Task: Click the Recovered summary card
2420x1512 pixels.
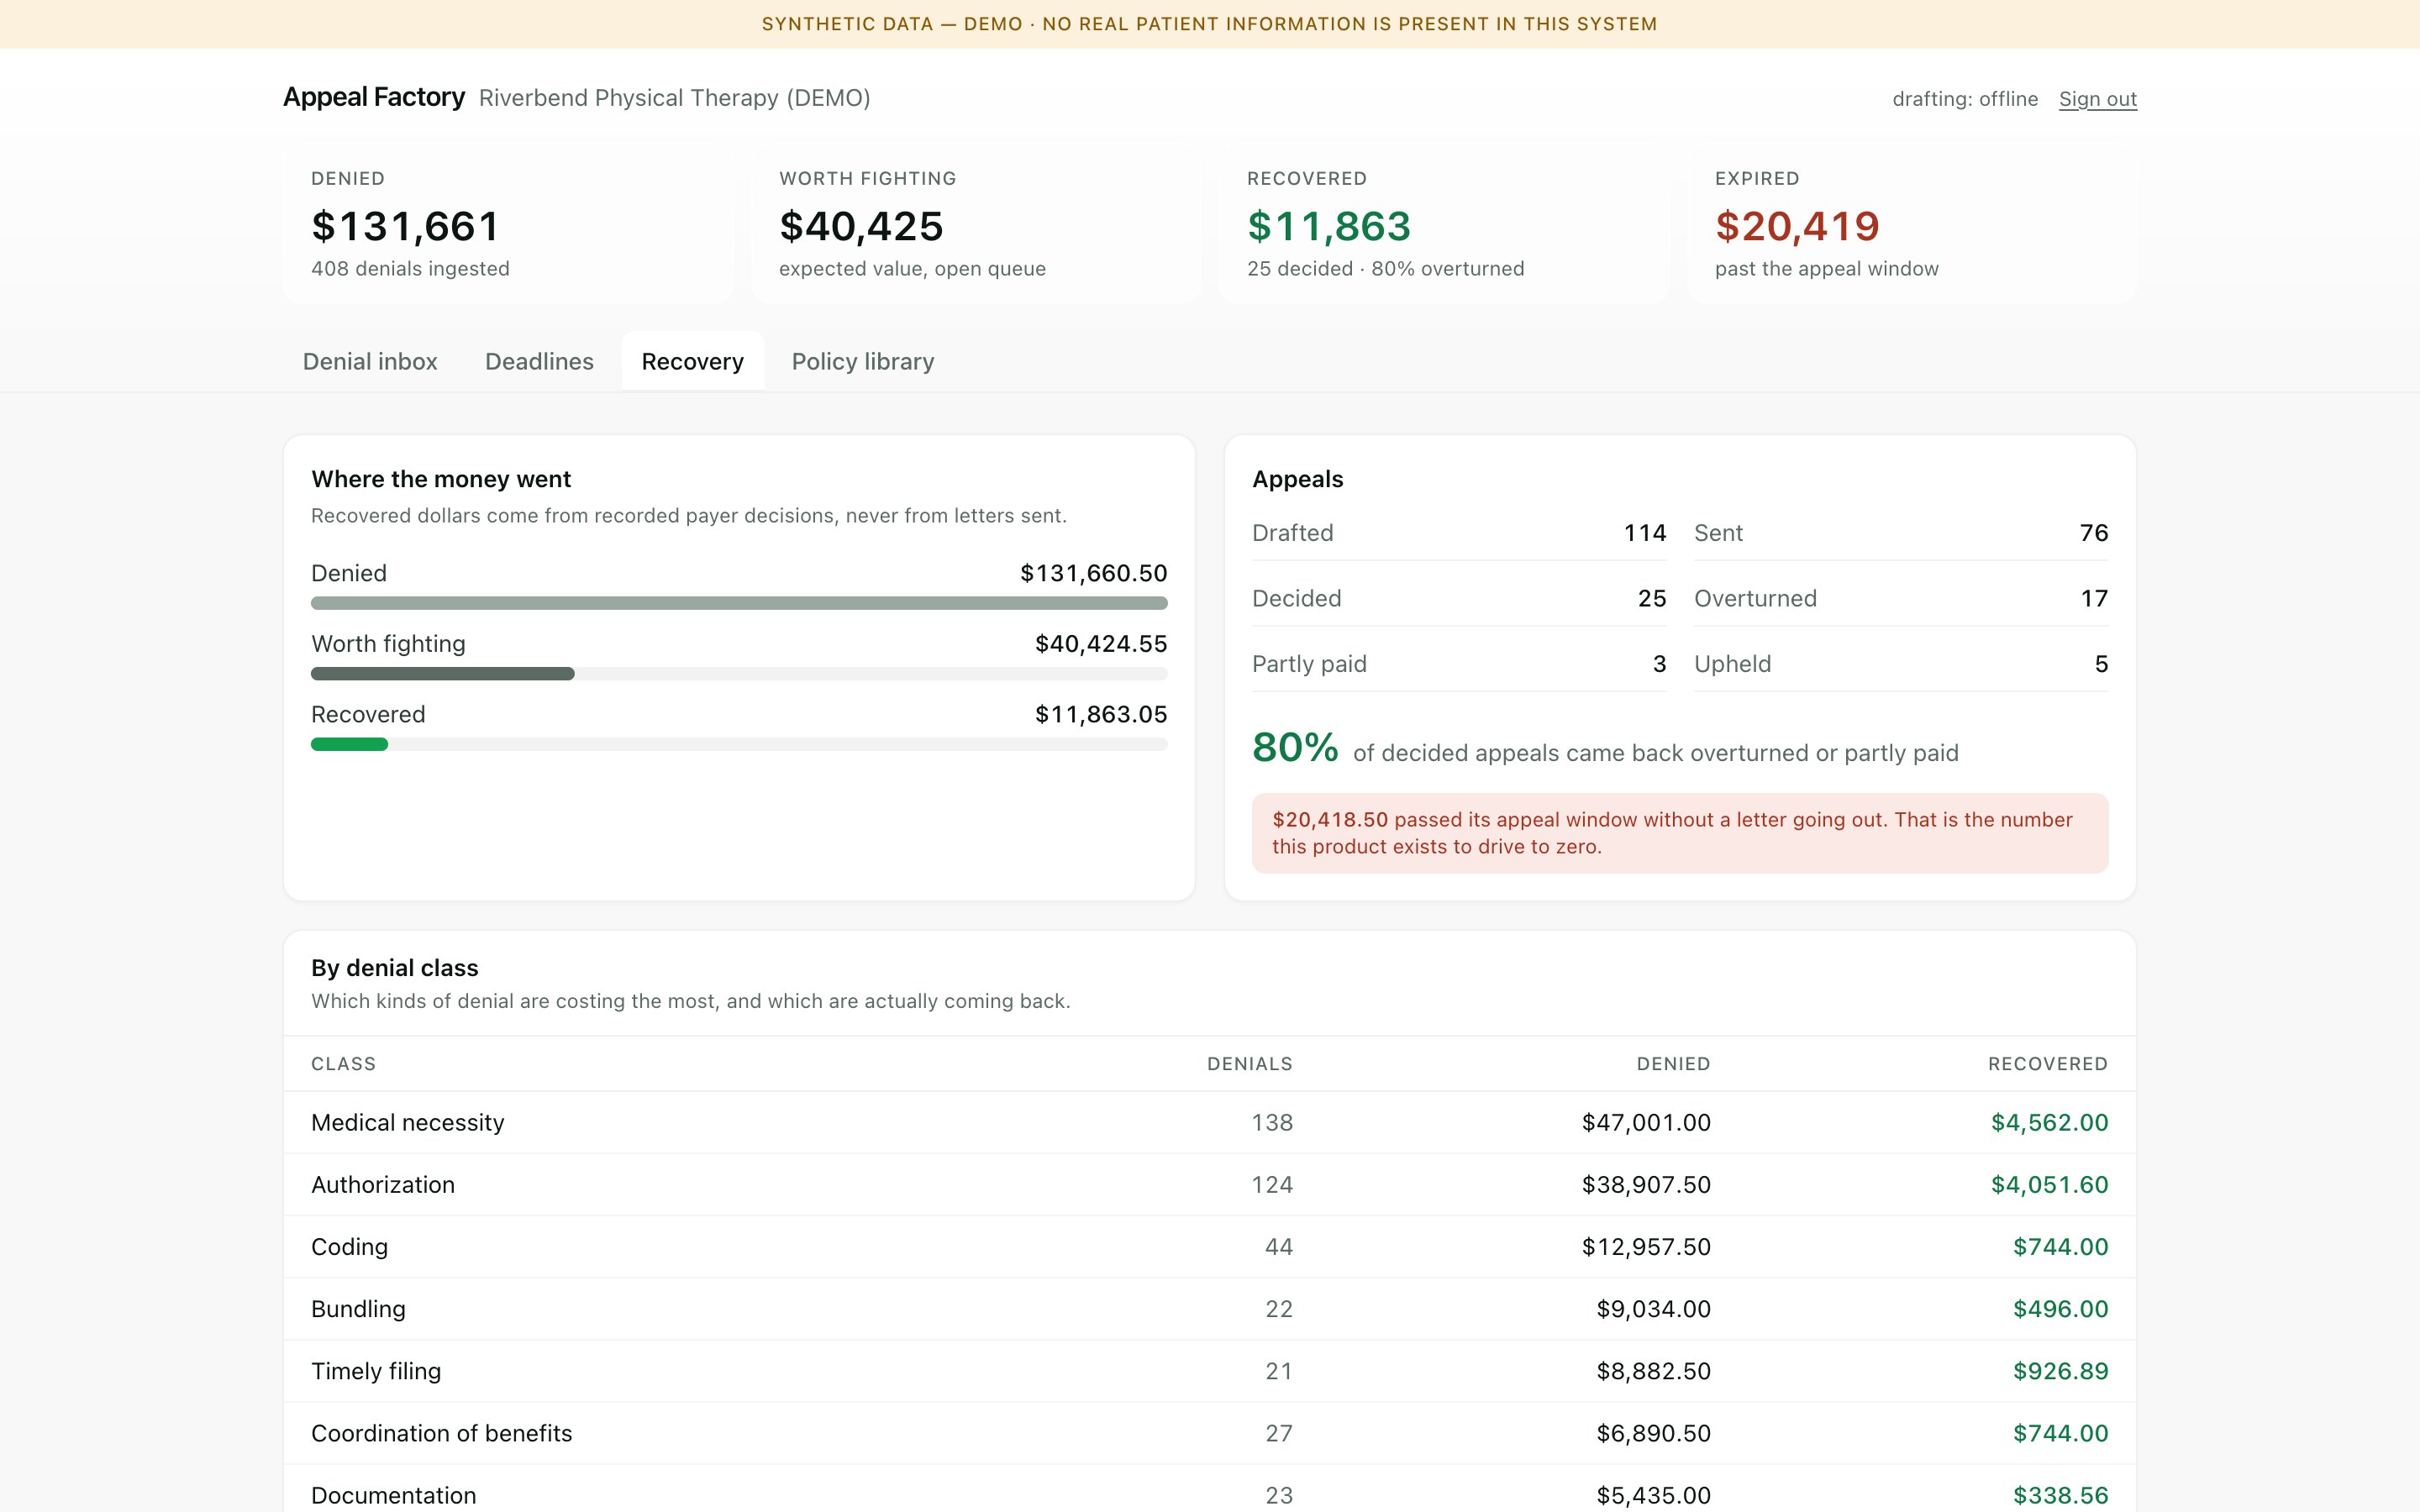Action: [1444, 224]
